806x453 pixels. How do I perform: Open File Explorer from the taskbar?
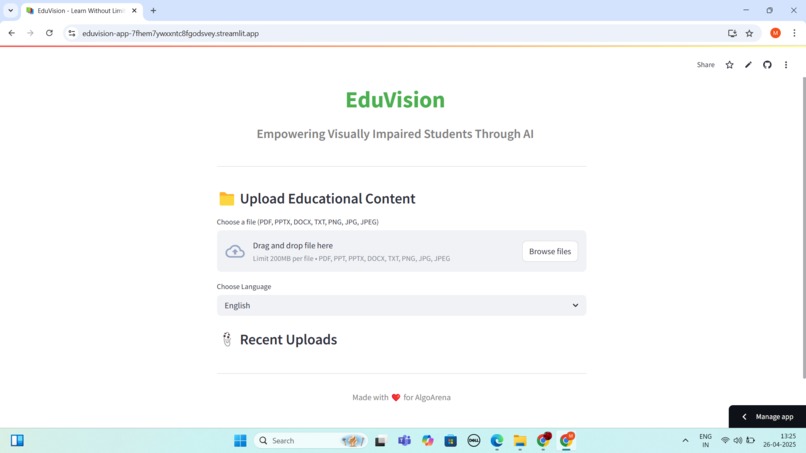[x=520, y=441]
